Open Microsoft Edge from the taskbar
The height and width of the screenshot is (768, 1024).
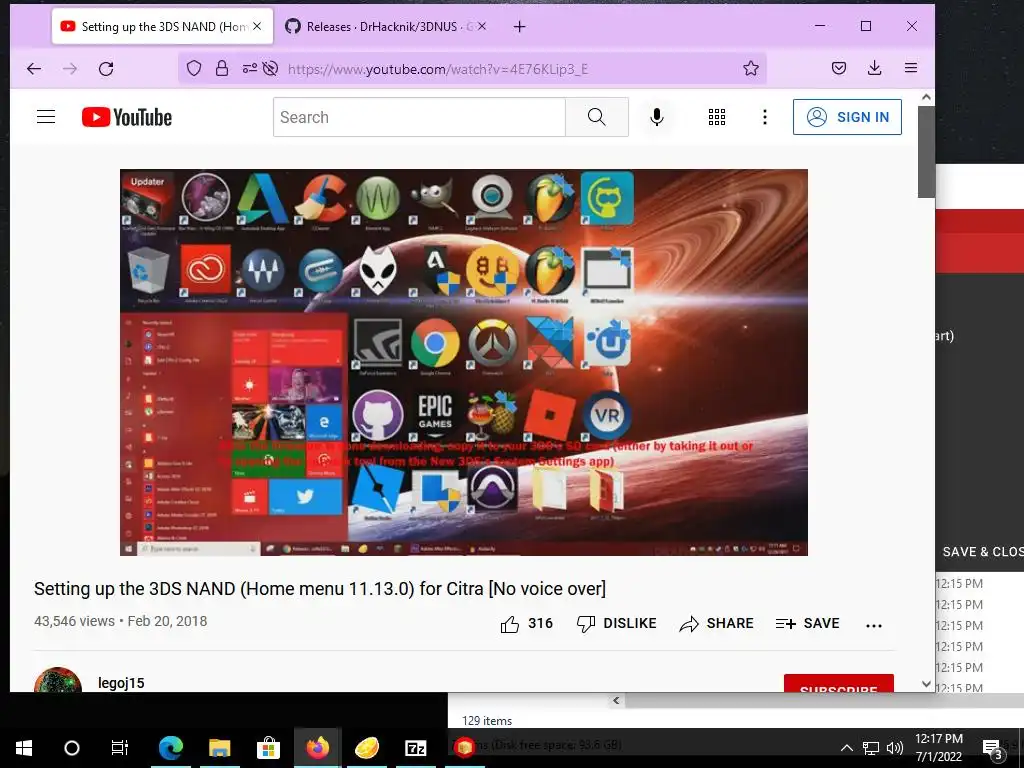[x=171, y=748]
